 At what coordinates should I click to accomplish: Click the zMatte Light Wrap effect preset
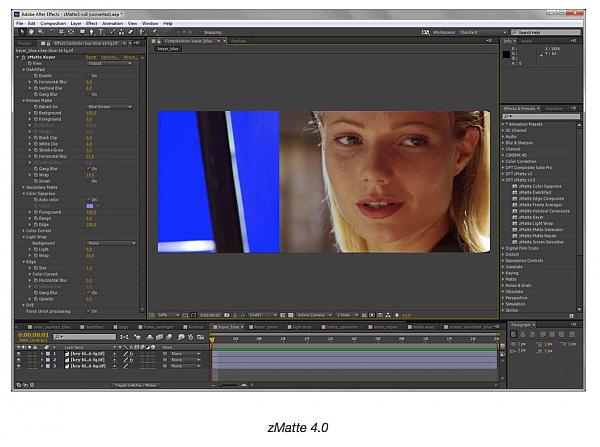[x=536, y=223]
